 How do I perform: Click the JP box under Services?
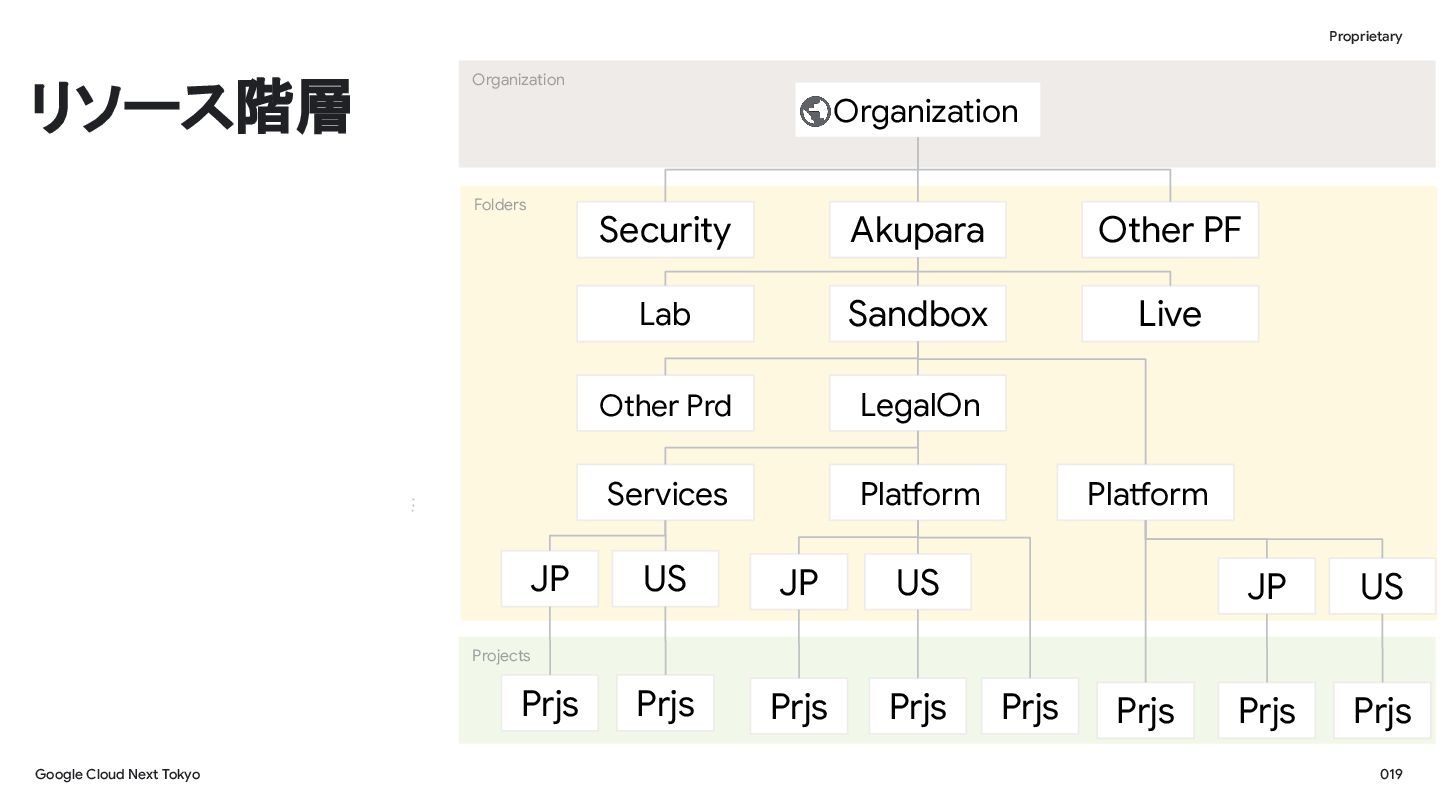(550, 579)
